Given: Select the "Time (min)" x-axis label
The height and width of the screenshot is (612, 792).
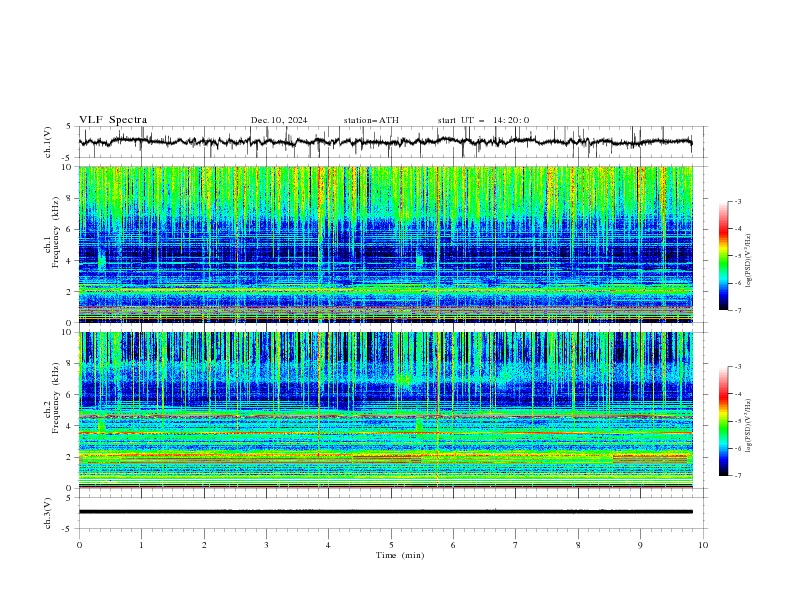Looking at the screenshot, I should pos(400,555).
